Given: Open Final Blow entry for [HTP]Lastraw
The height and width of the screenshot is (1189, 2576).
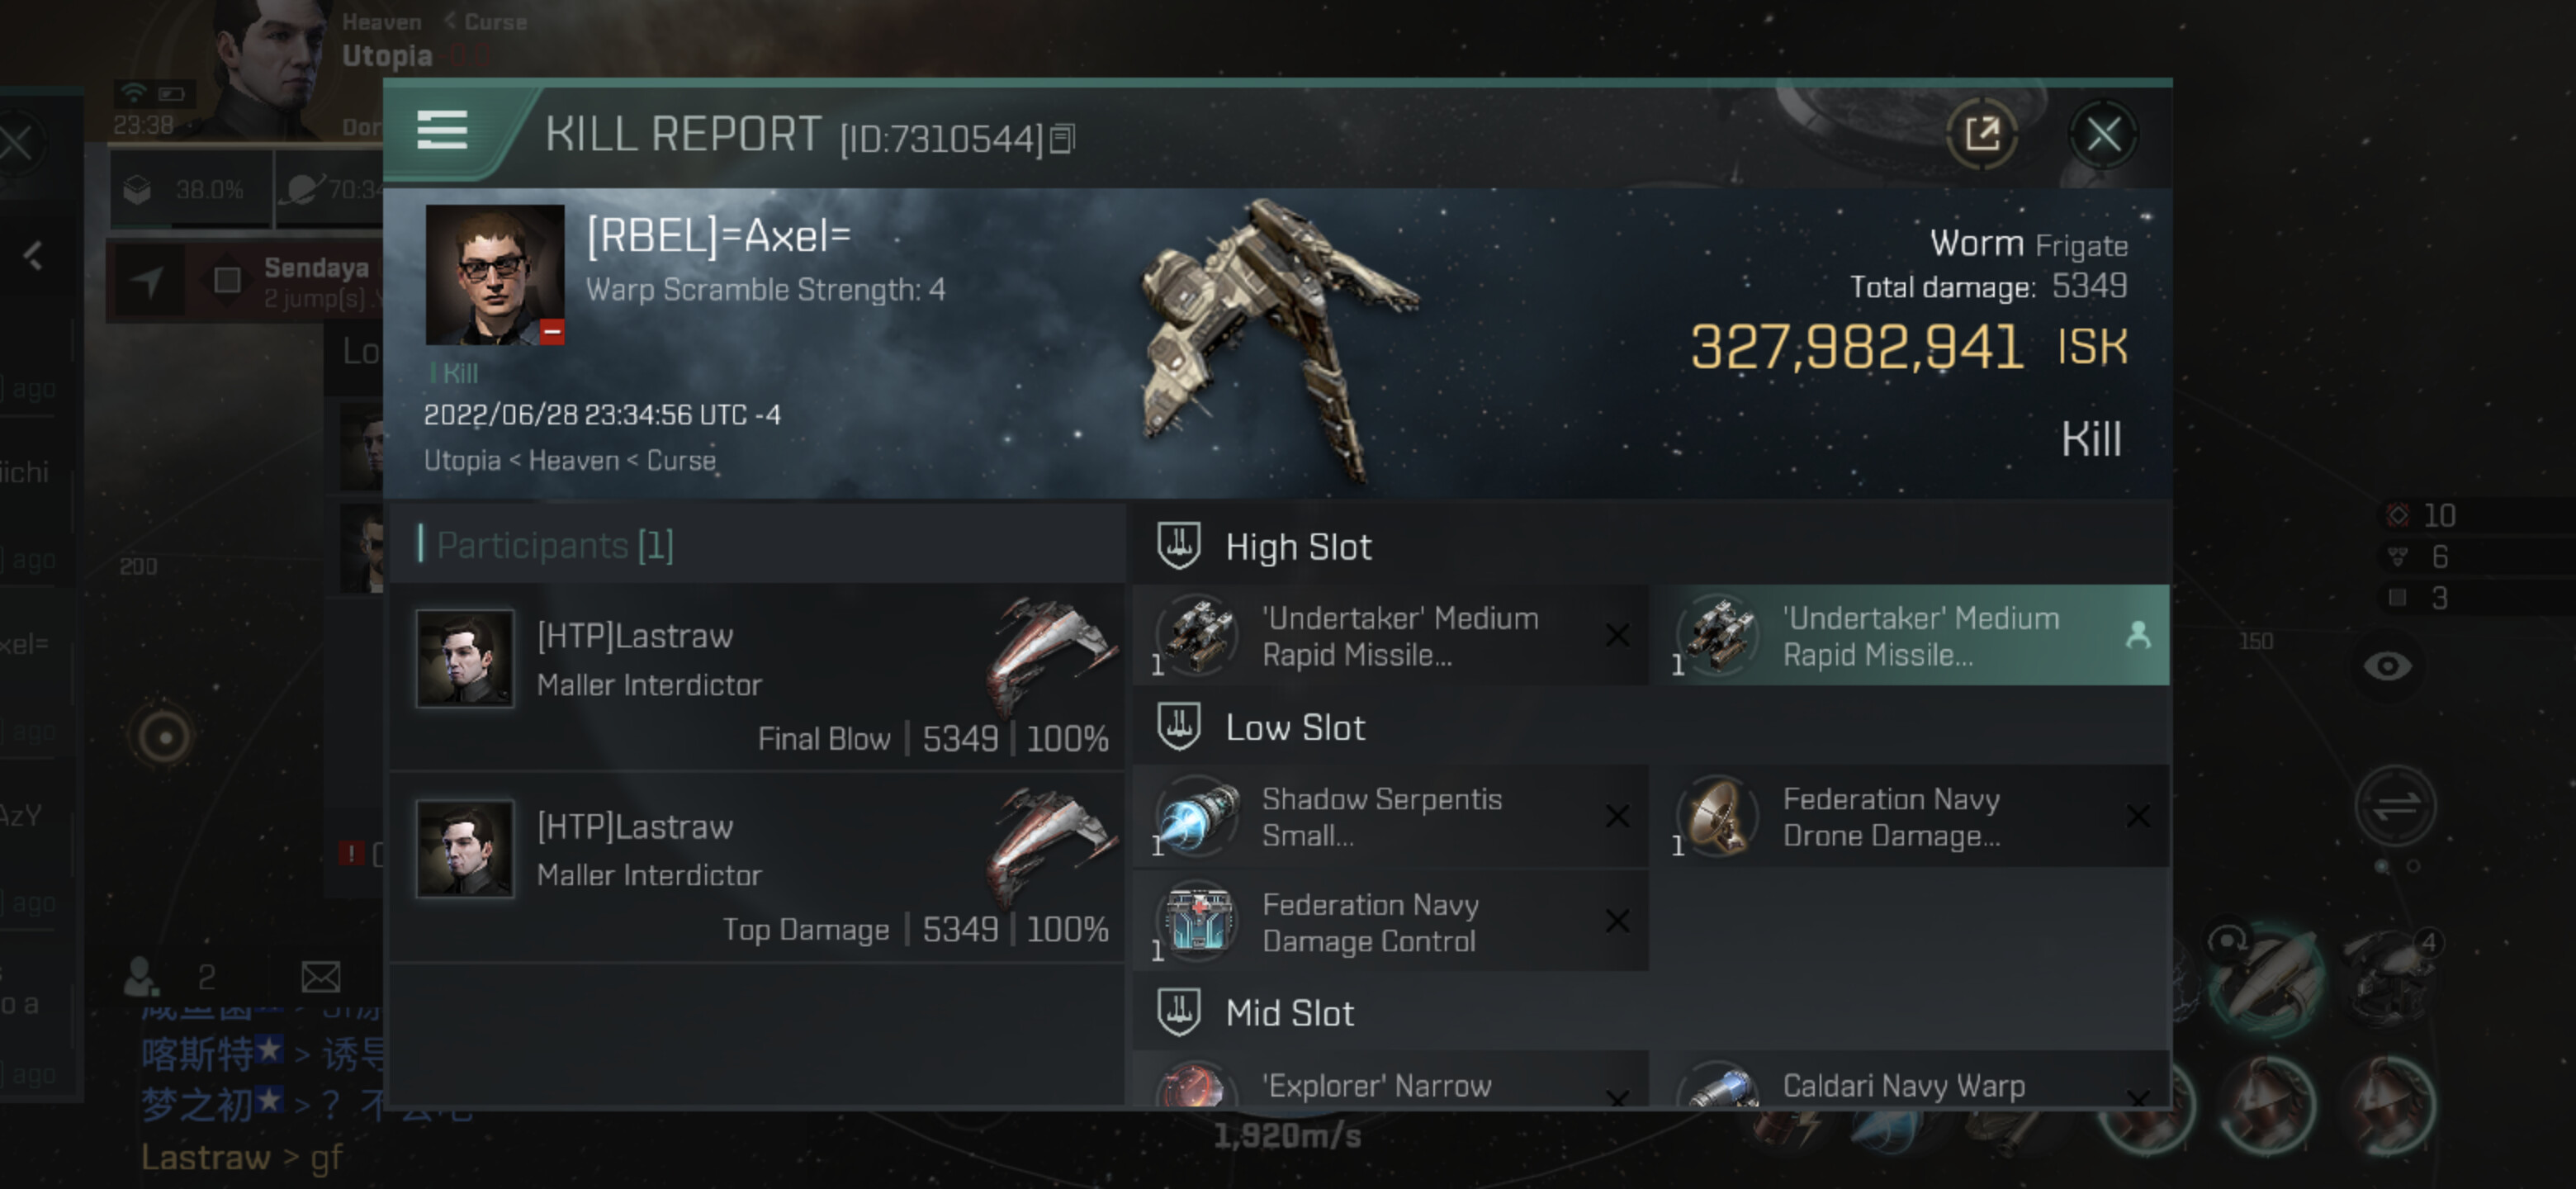Looking at the screenshot, I should [x=757, y=678].
